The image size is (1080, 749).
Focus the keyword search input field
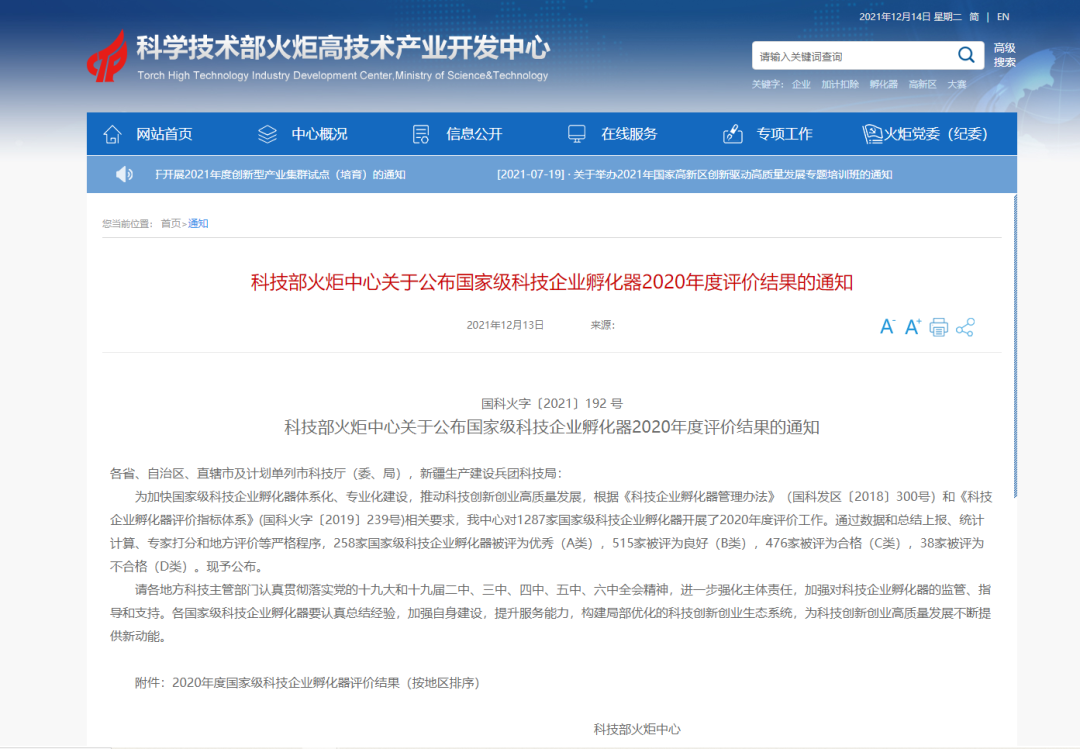[x=850, y=56]
